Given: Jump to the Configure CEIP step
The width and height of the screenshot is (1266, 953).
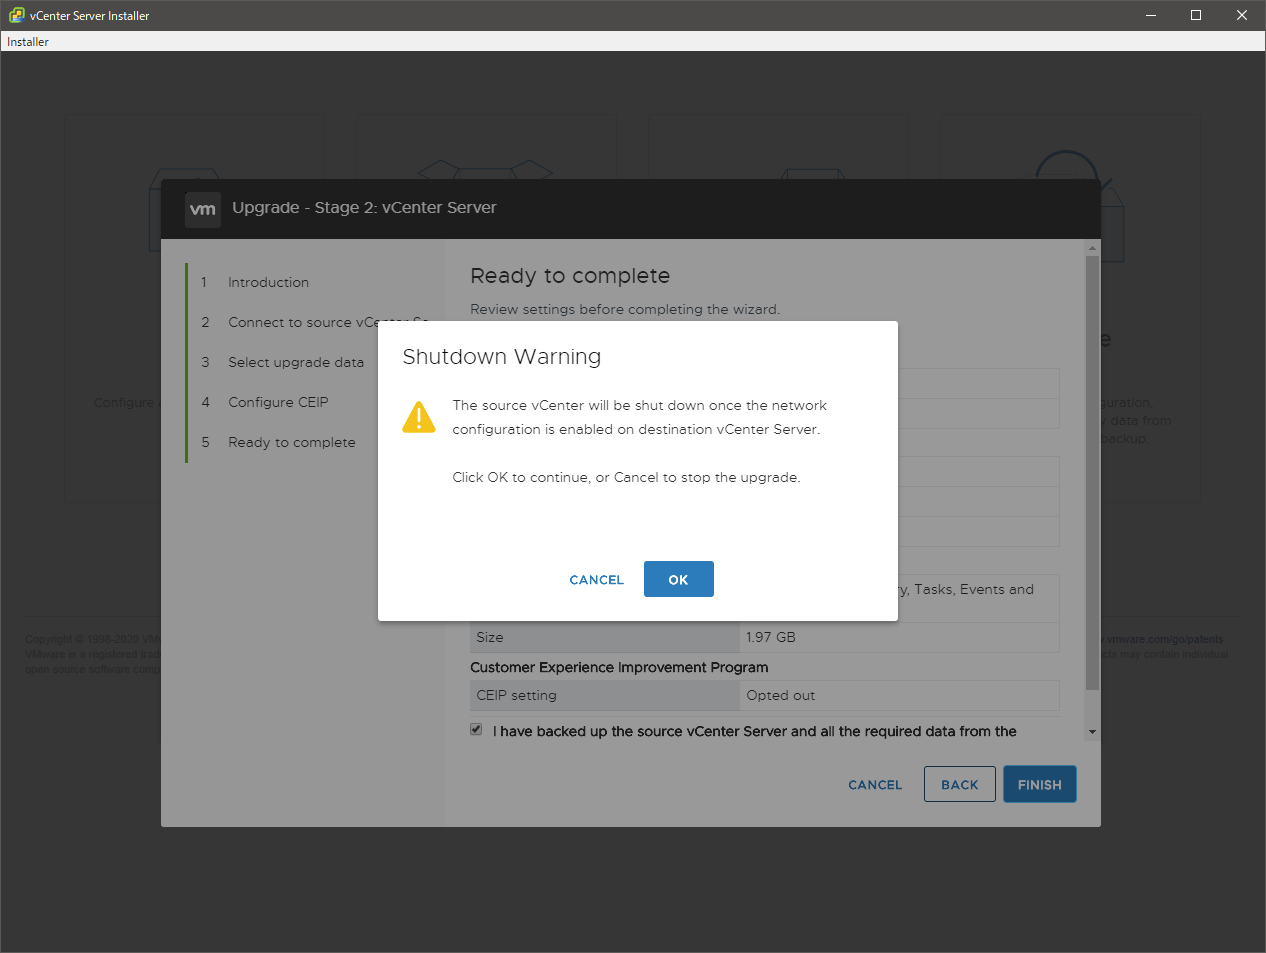Looking at the screenshot, I should click(x=278, y=403).
